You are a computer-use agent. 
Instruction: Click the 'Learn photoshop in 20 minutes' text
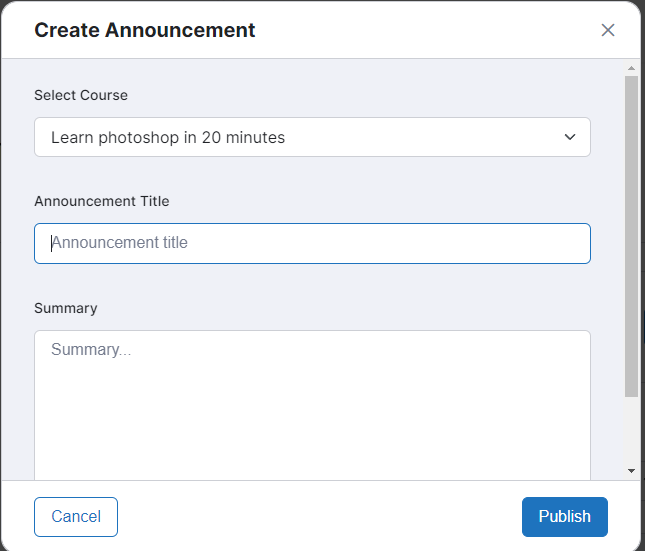pos(168,138)
